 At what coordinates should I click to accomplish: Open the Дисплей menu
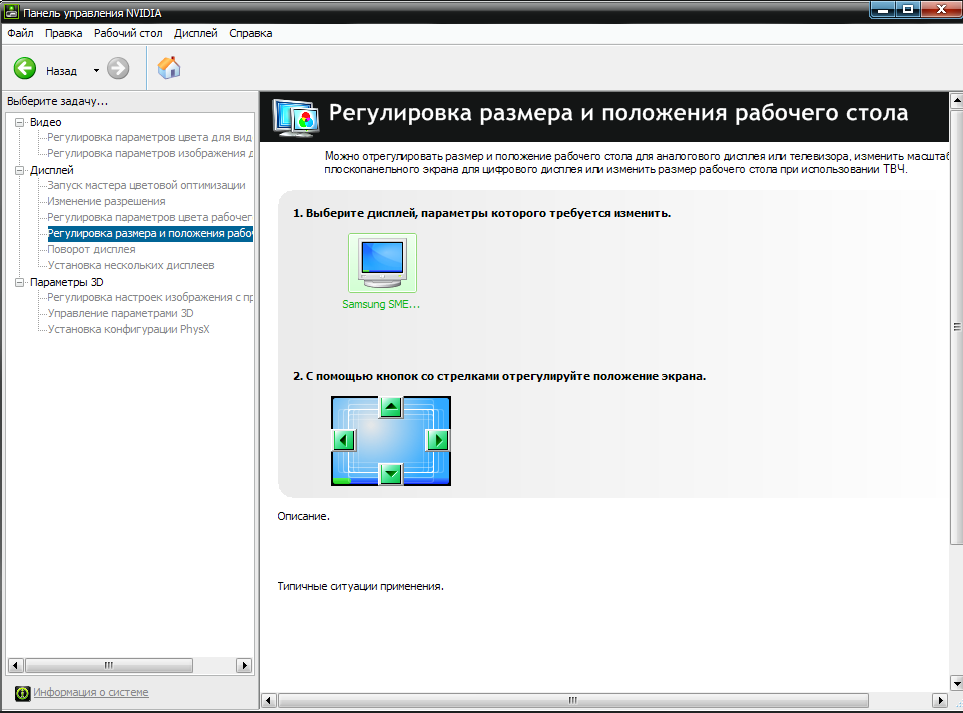(195, 33)
